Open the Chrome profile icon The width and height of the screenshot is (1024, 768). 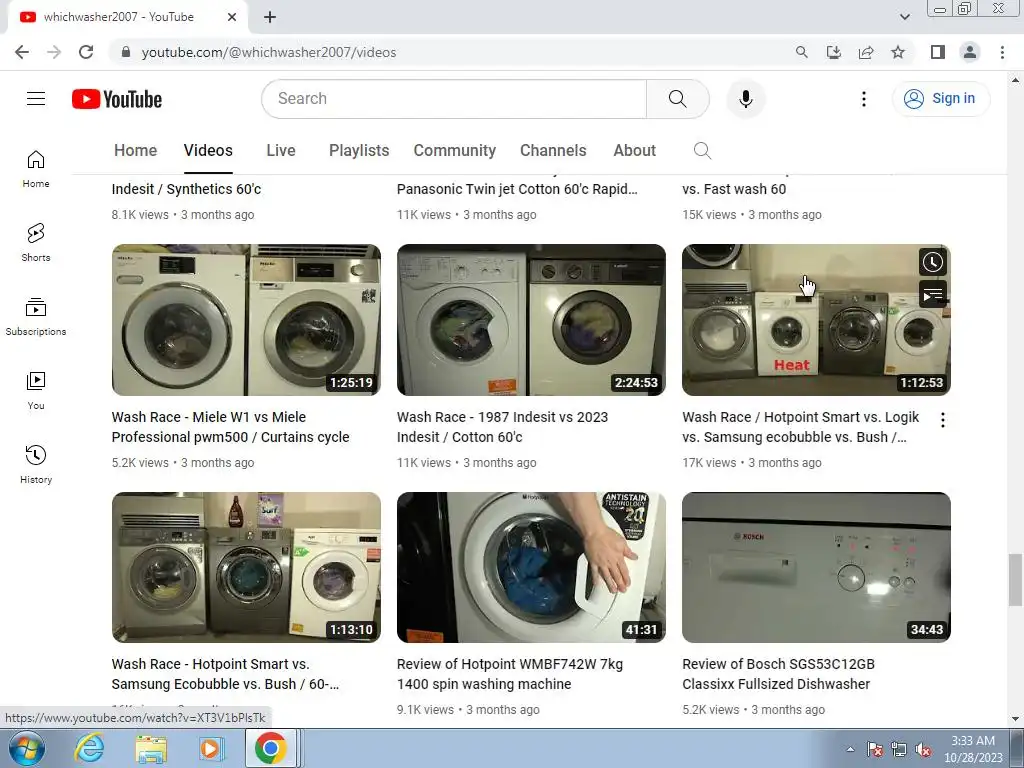(970, 52)
